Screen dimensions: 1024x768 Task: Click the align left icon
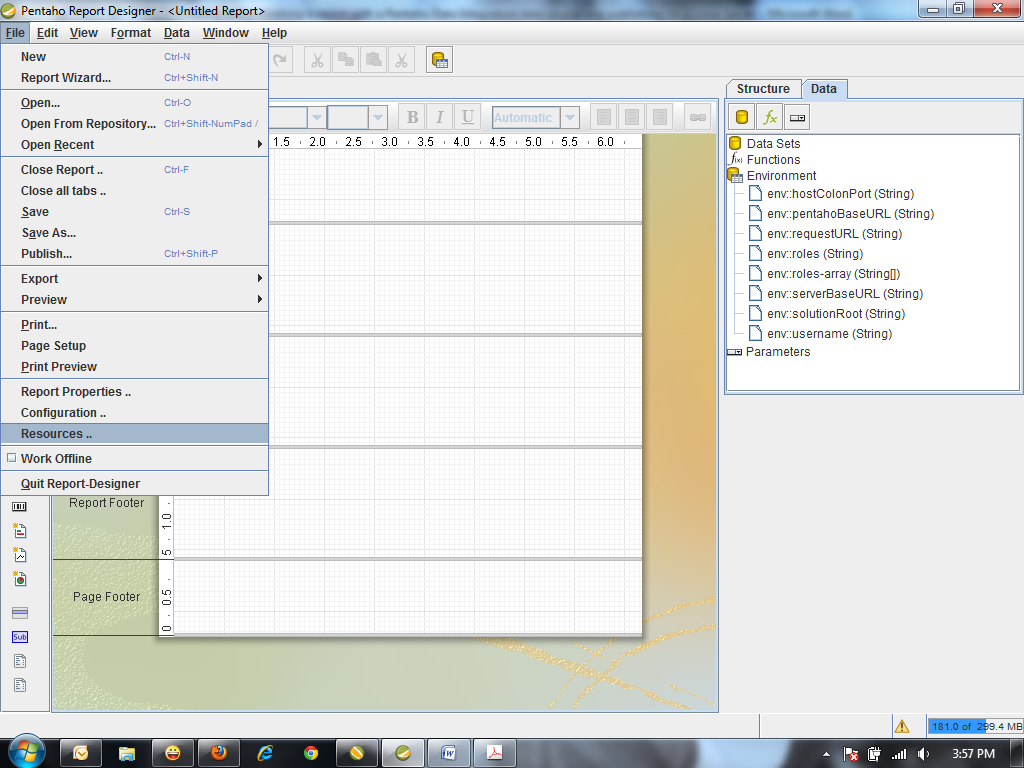[604, 118]
